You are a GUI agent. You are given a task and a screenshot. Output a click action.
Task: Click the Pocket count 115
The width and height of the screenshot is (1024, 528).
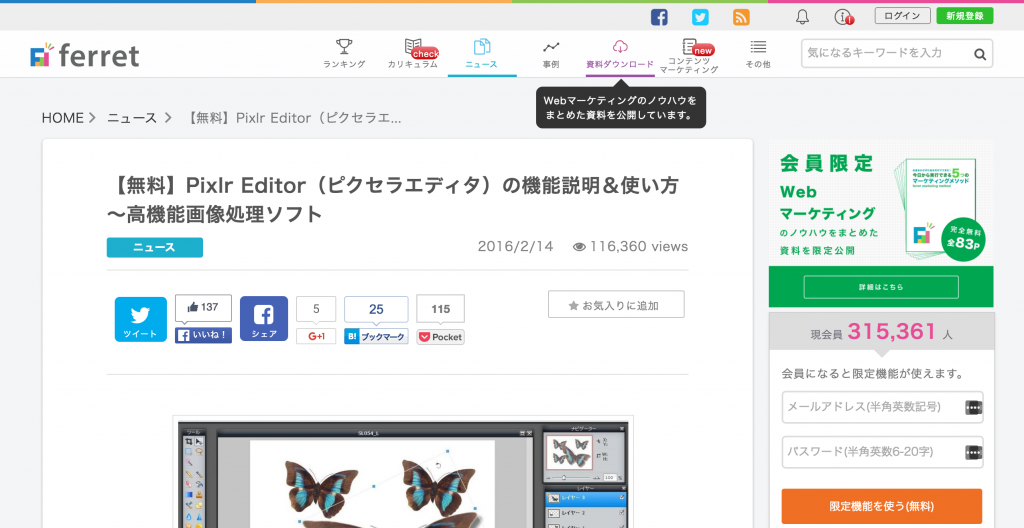pyautogui.click(x=440, y=309)
